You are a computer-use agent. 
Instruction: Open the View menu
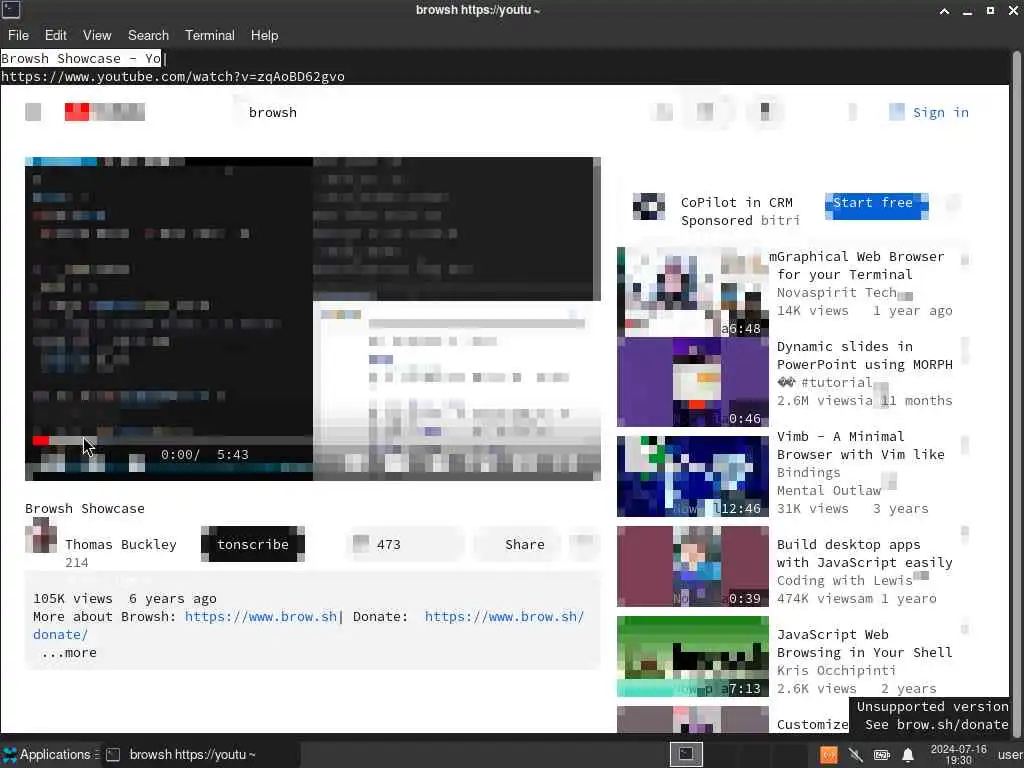click(97, 35)
